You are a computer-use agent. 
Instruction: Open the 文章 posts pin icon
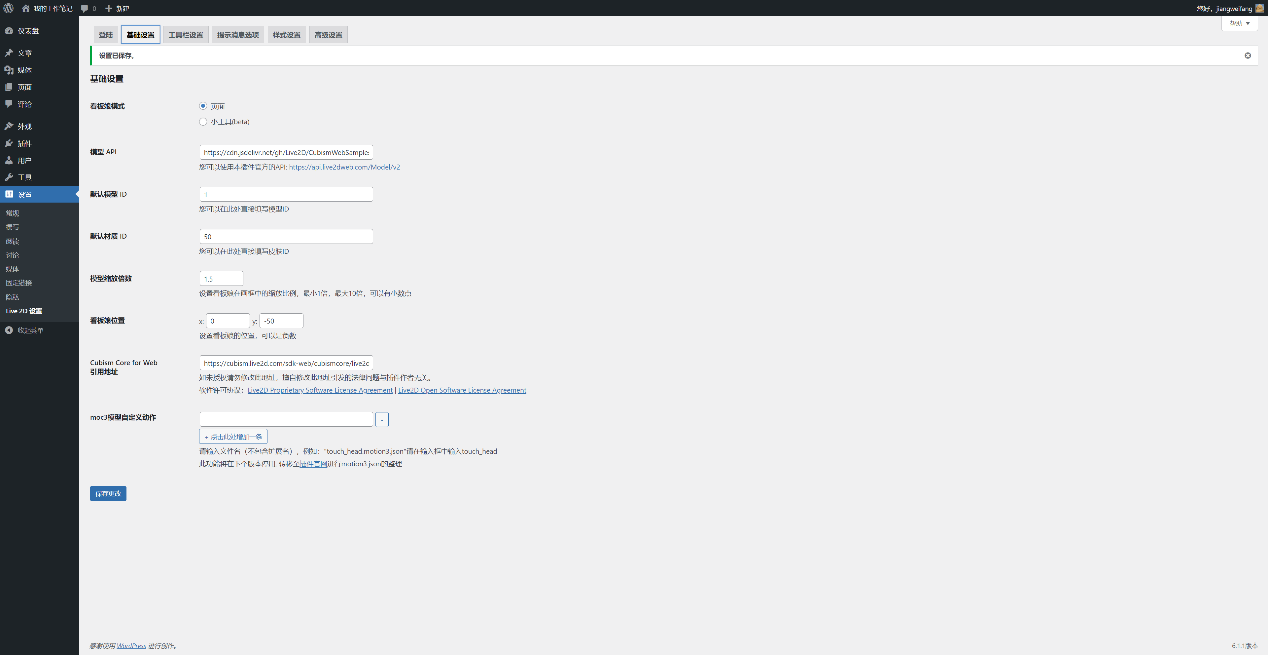click(x=9, y=53)
